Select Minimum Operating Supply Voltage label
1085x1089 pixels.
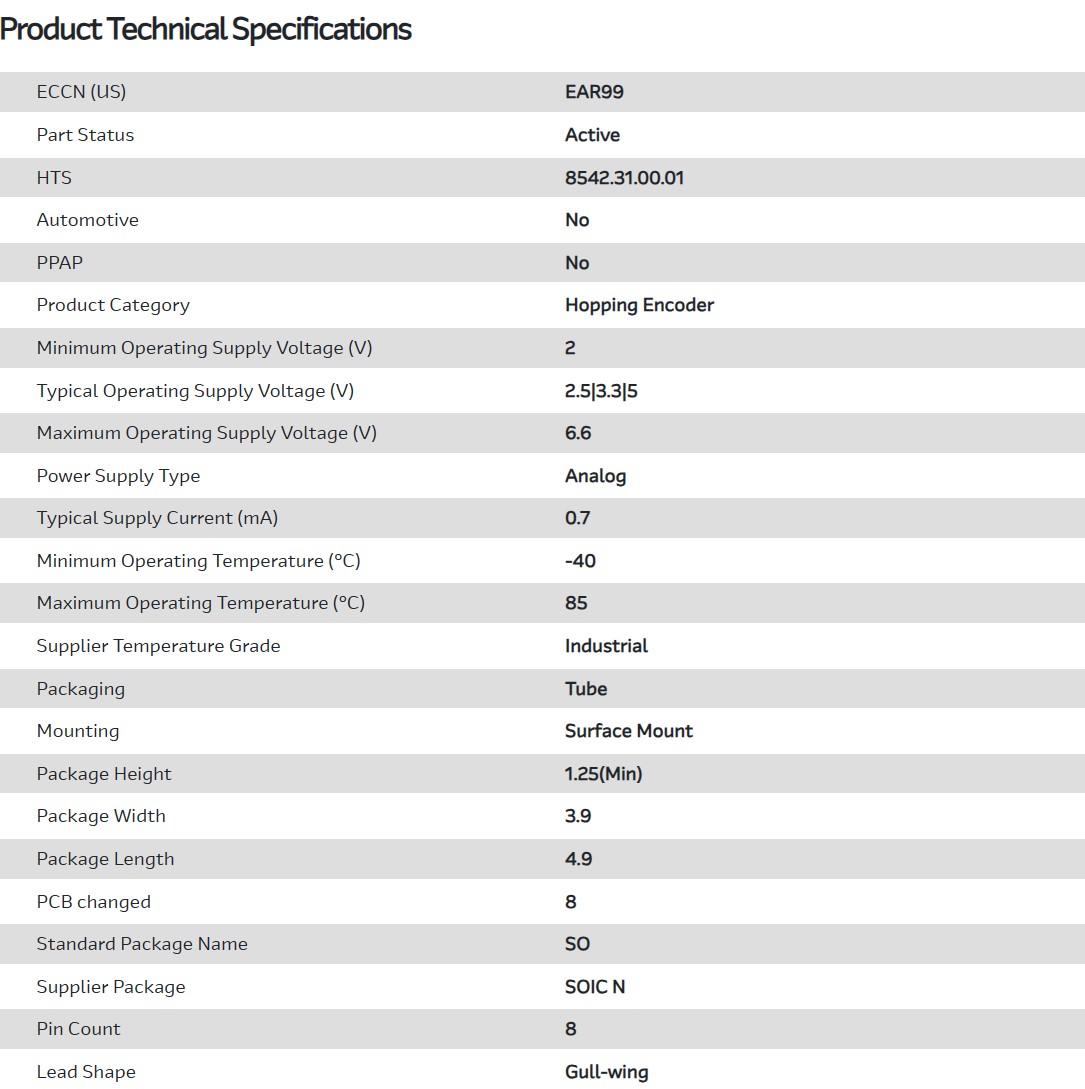pos(204,348)
